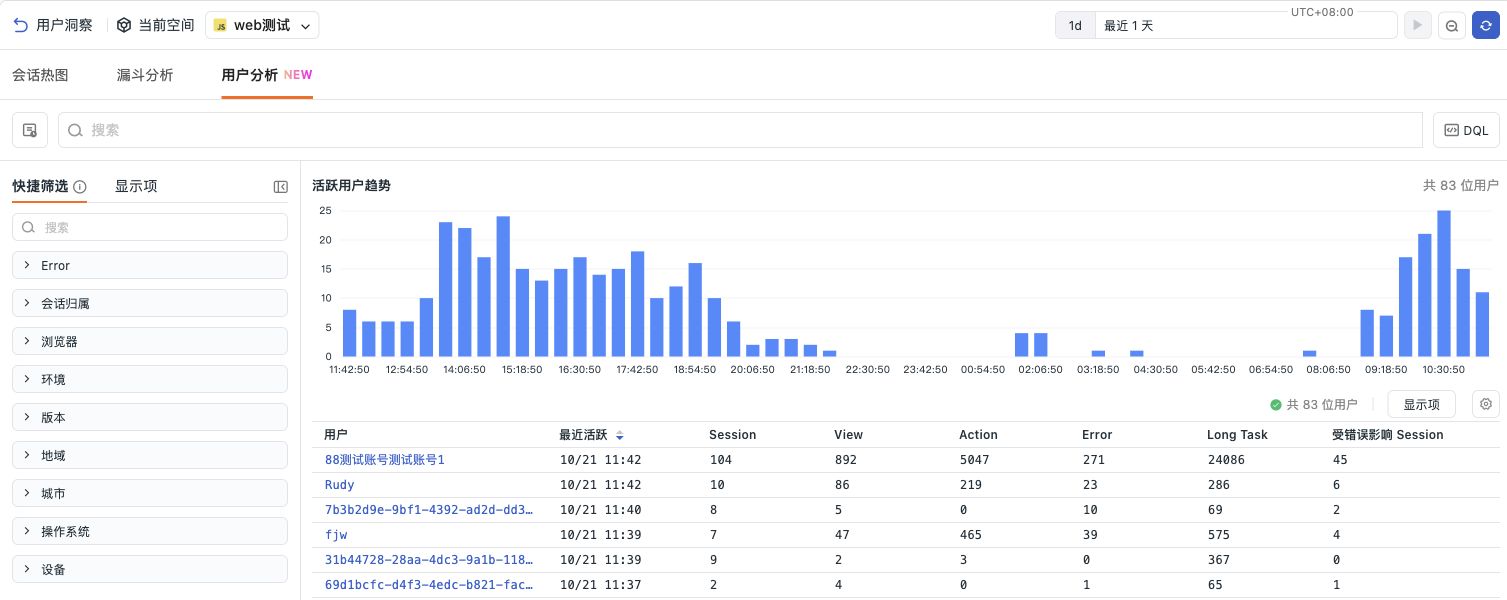Sort by 最近活跃 using sort arrows
The width and height of the screenshot is (1507, 600).
620,435
